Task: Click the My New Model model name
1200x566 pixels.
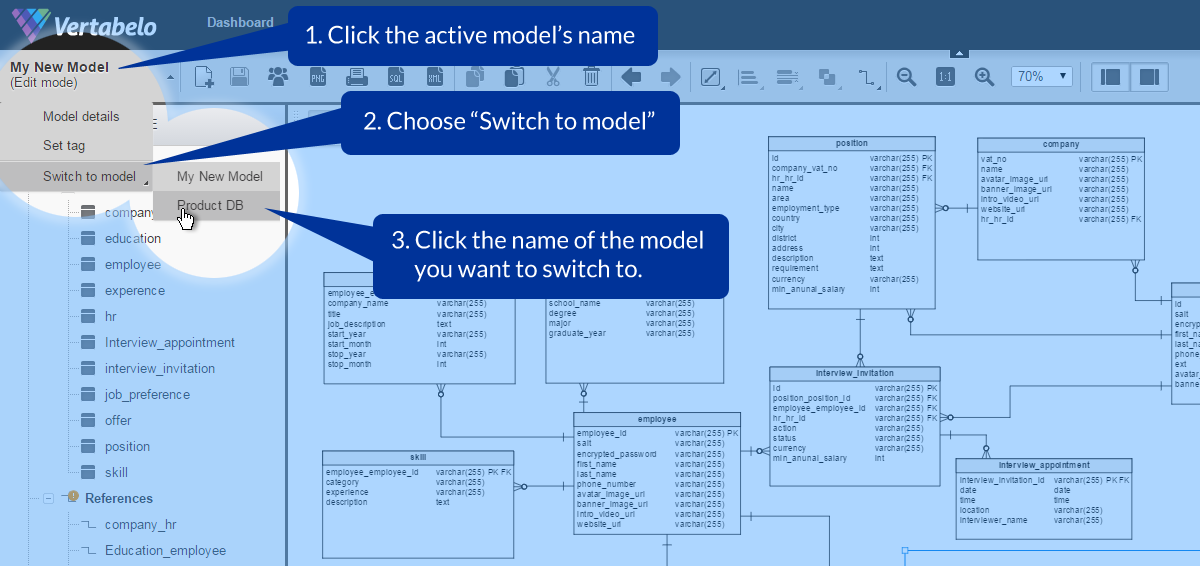Action: pos(59,67)
